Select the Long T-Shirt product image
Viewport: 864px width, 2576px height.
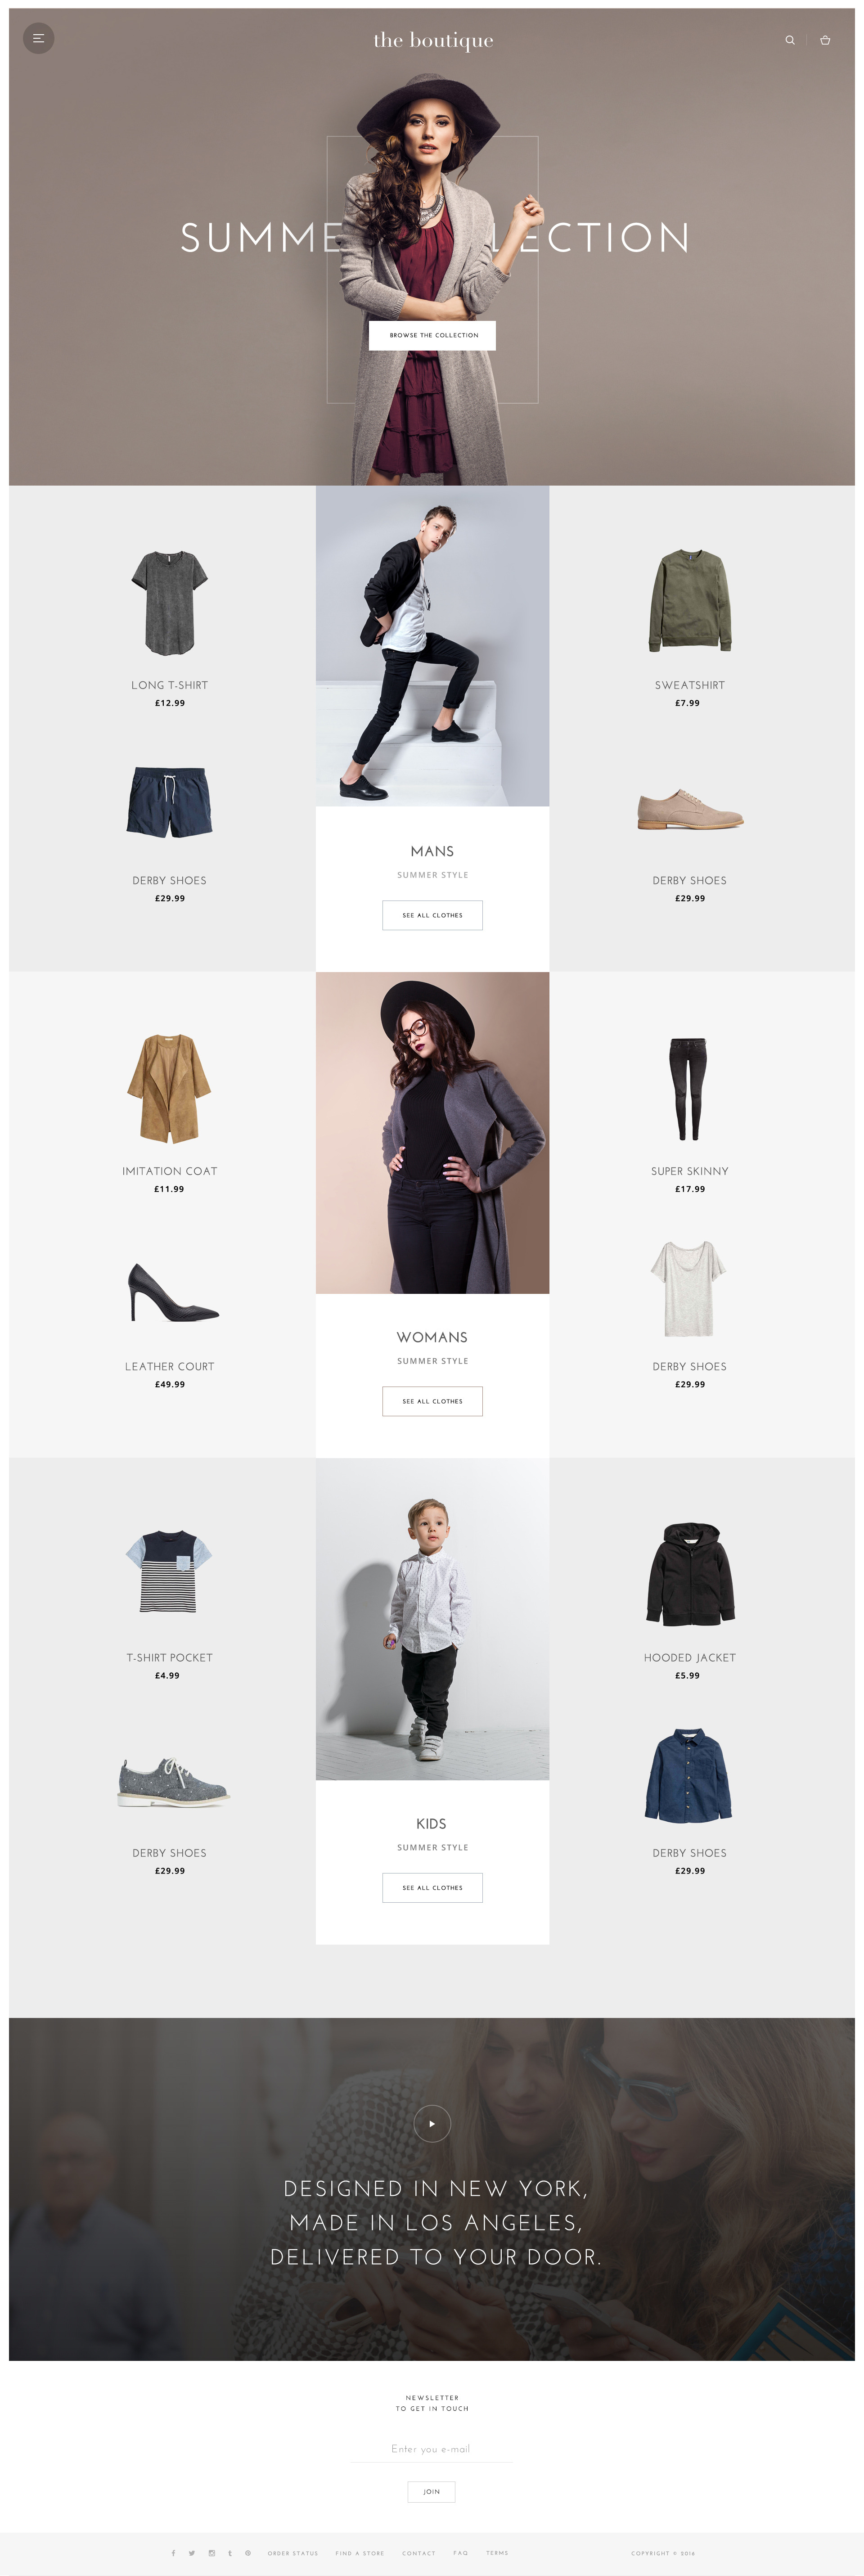pos(169,603)
